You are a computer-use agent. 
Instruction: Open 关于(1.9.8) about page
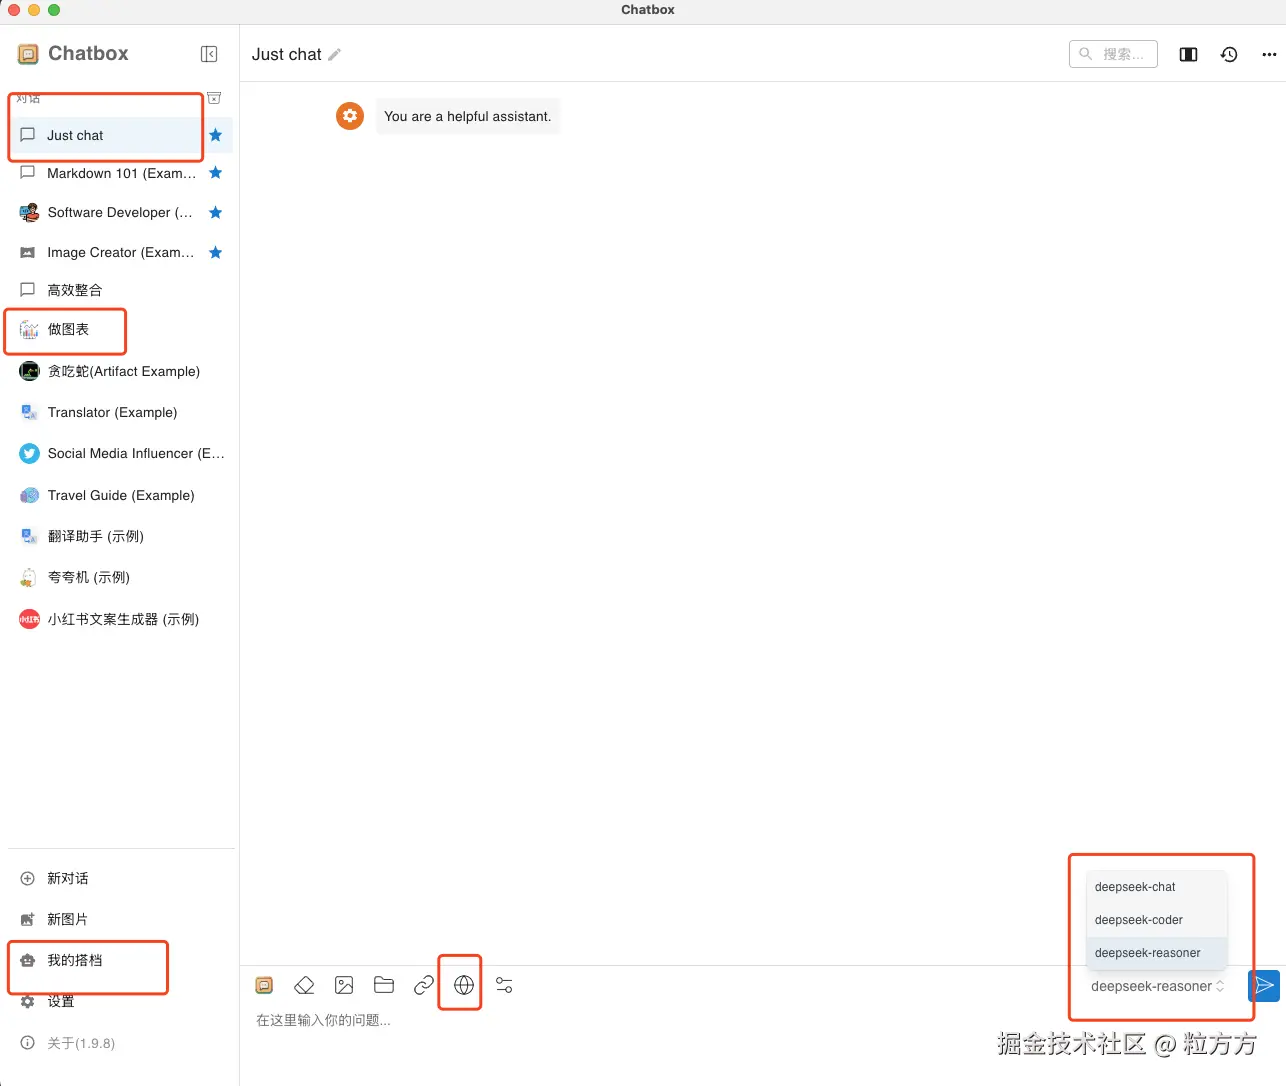pyautogui.click(x=120, y=1043)
